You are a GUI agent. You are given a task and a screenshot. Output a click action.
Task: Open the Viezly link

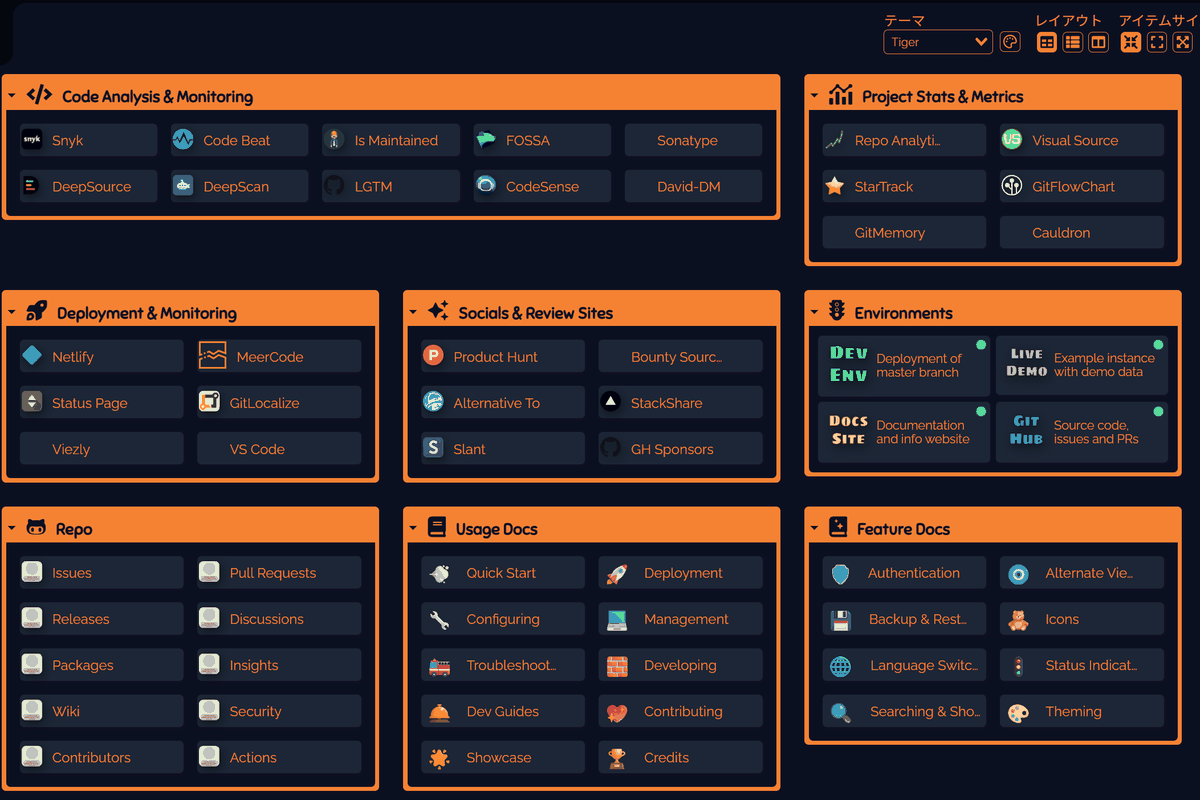102,449
